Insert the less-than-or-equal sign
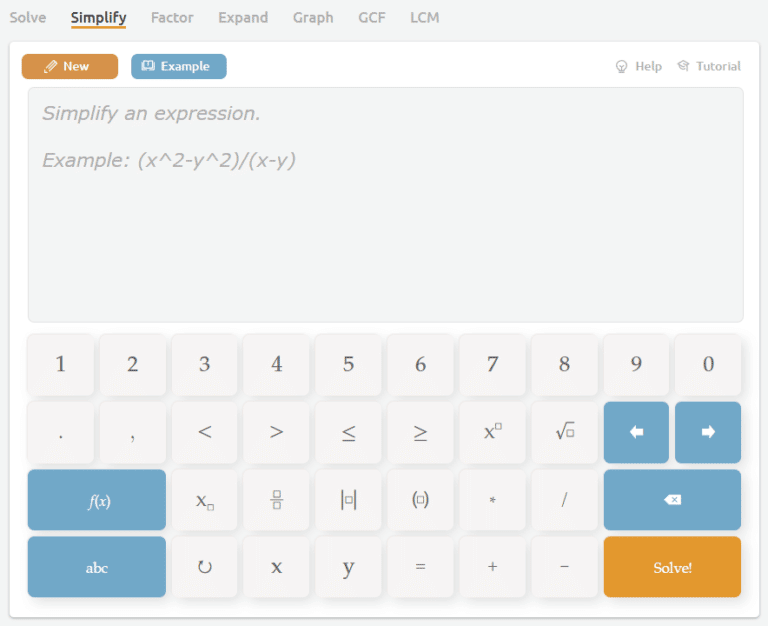 click(348, 433)
